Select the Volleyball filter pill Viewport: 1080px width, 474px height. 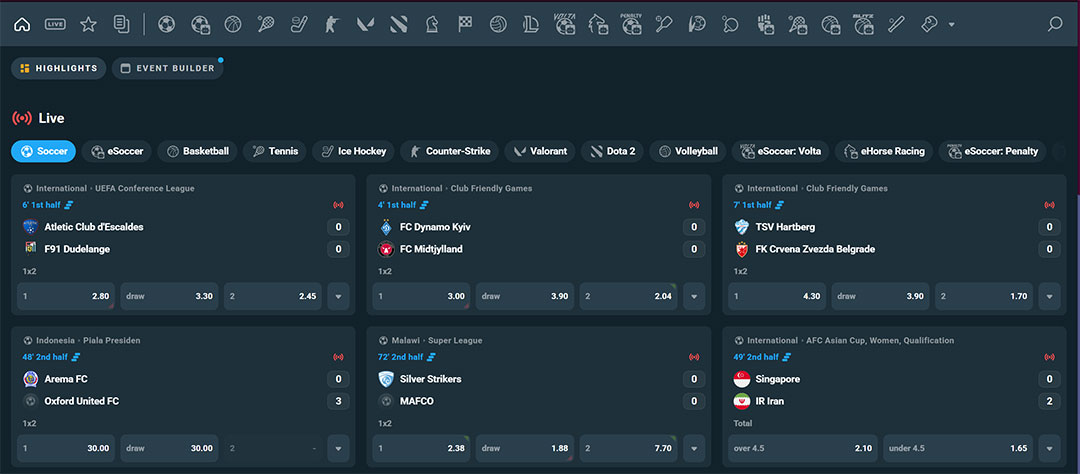[687, 151]
